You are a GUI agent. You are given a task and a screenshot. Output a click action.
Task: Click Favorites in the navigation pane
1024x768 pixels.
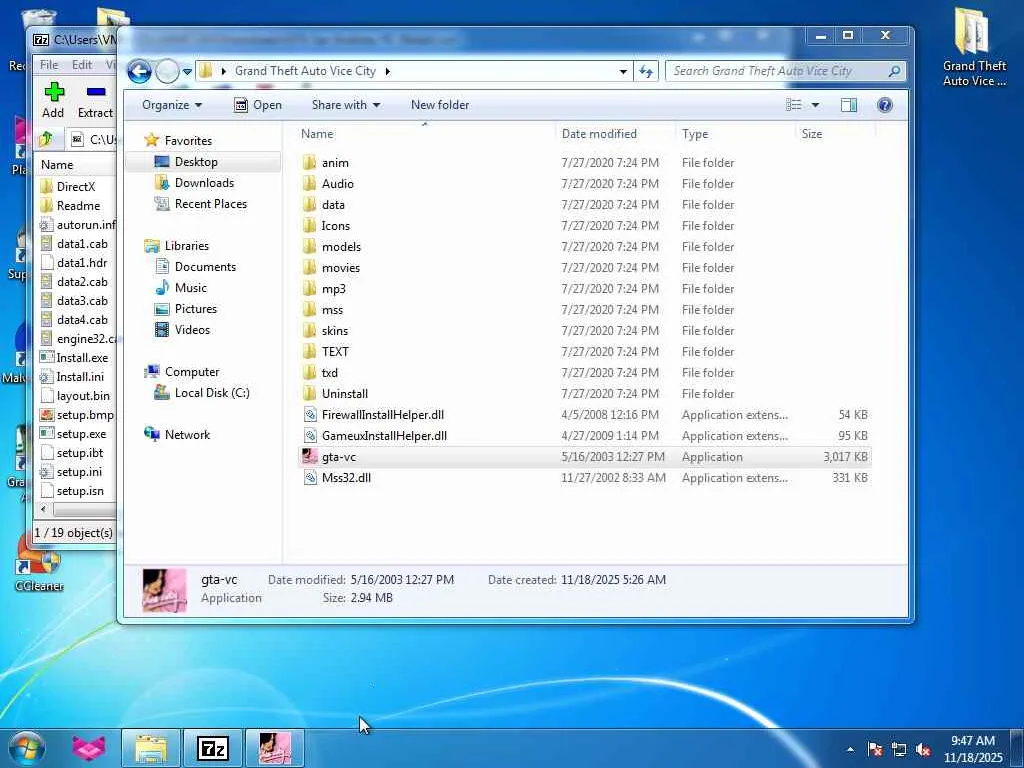[x=188, y=140]
